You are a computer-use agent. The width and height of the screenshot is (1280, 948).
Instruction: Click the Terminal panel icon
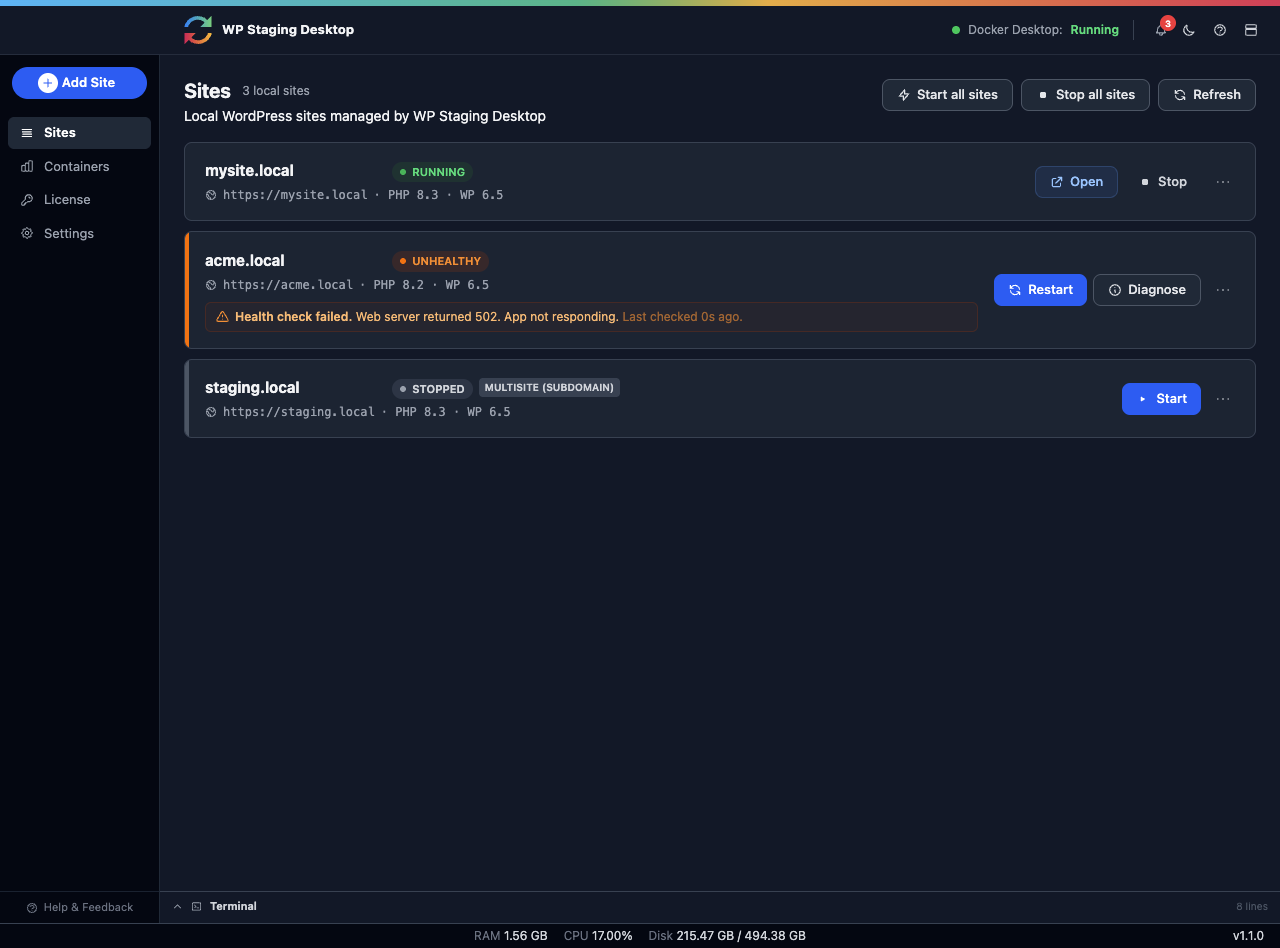click(197, 907)
